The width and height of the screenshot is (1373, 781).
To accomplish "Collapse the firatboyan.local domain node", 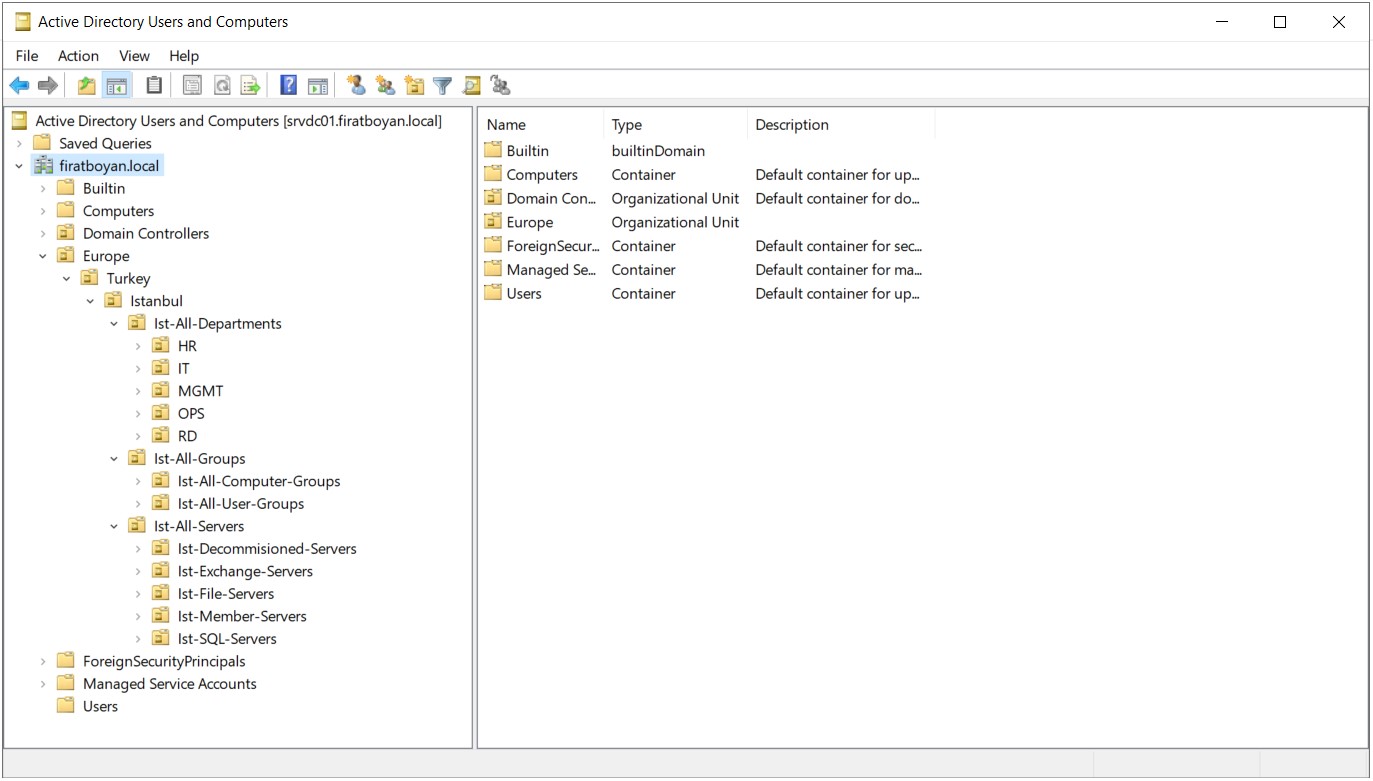I will (19, 166).
